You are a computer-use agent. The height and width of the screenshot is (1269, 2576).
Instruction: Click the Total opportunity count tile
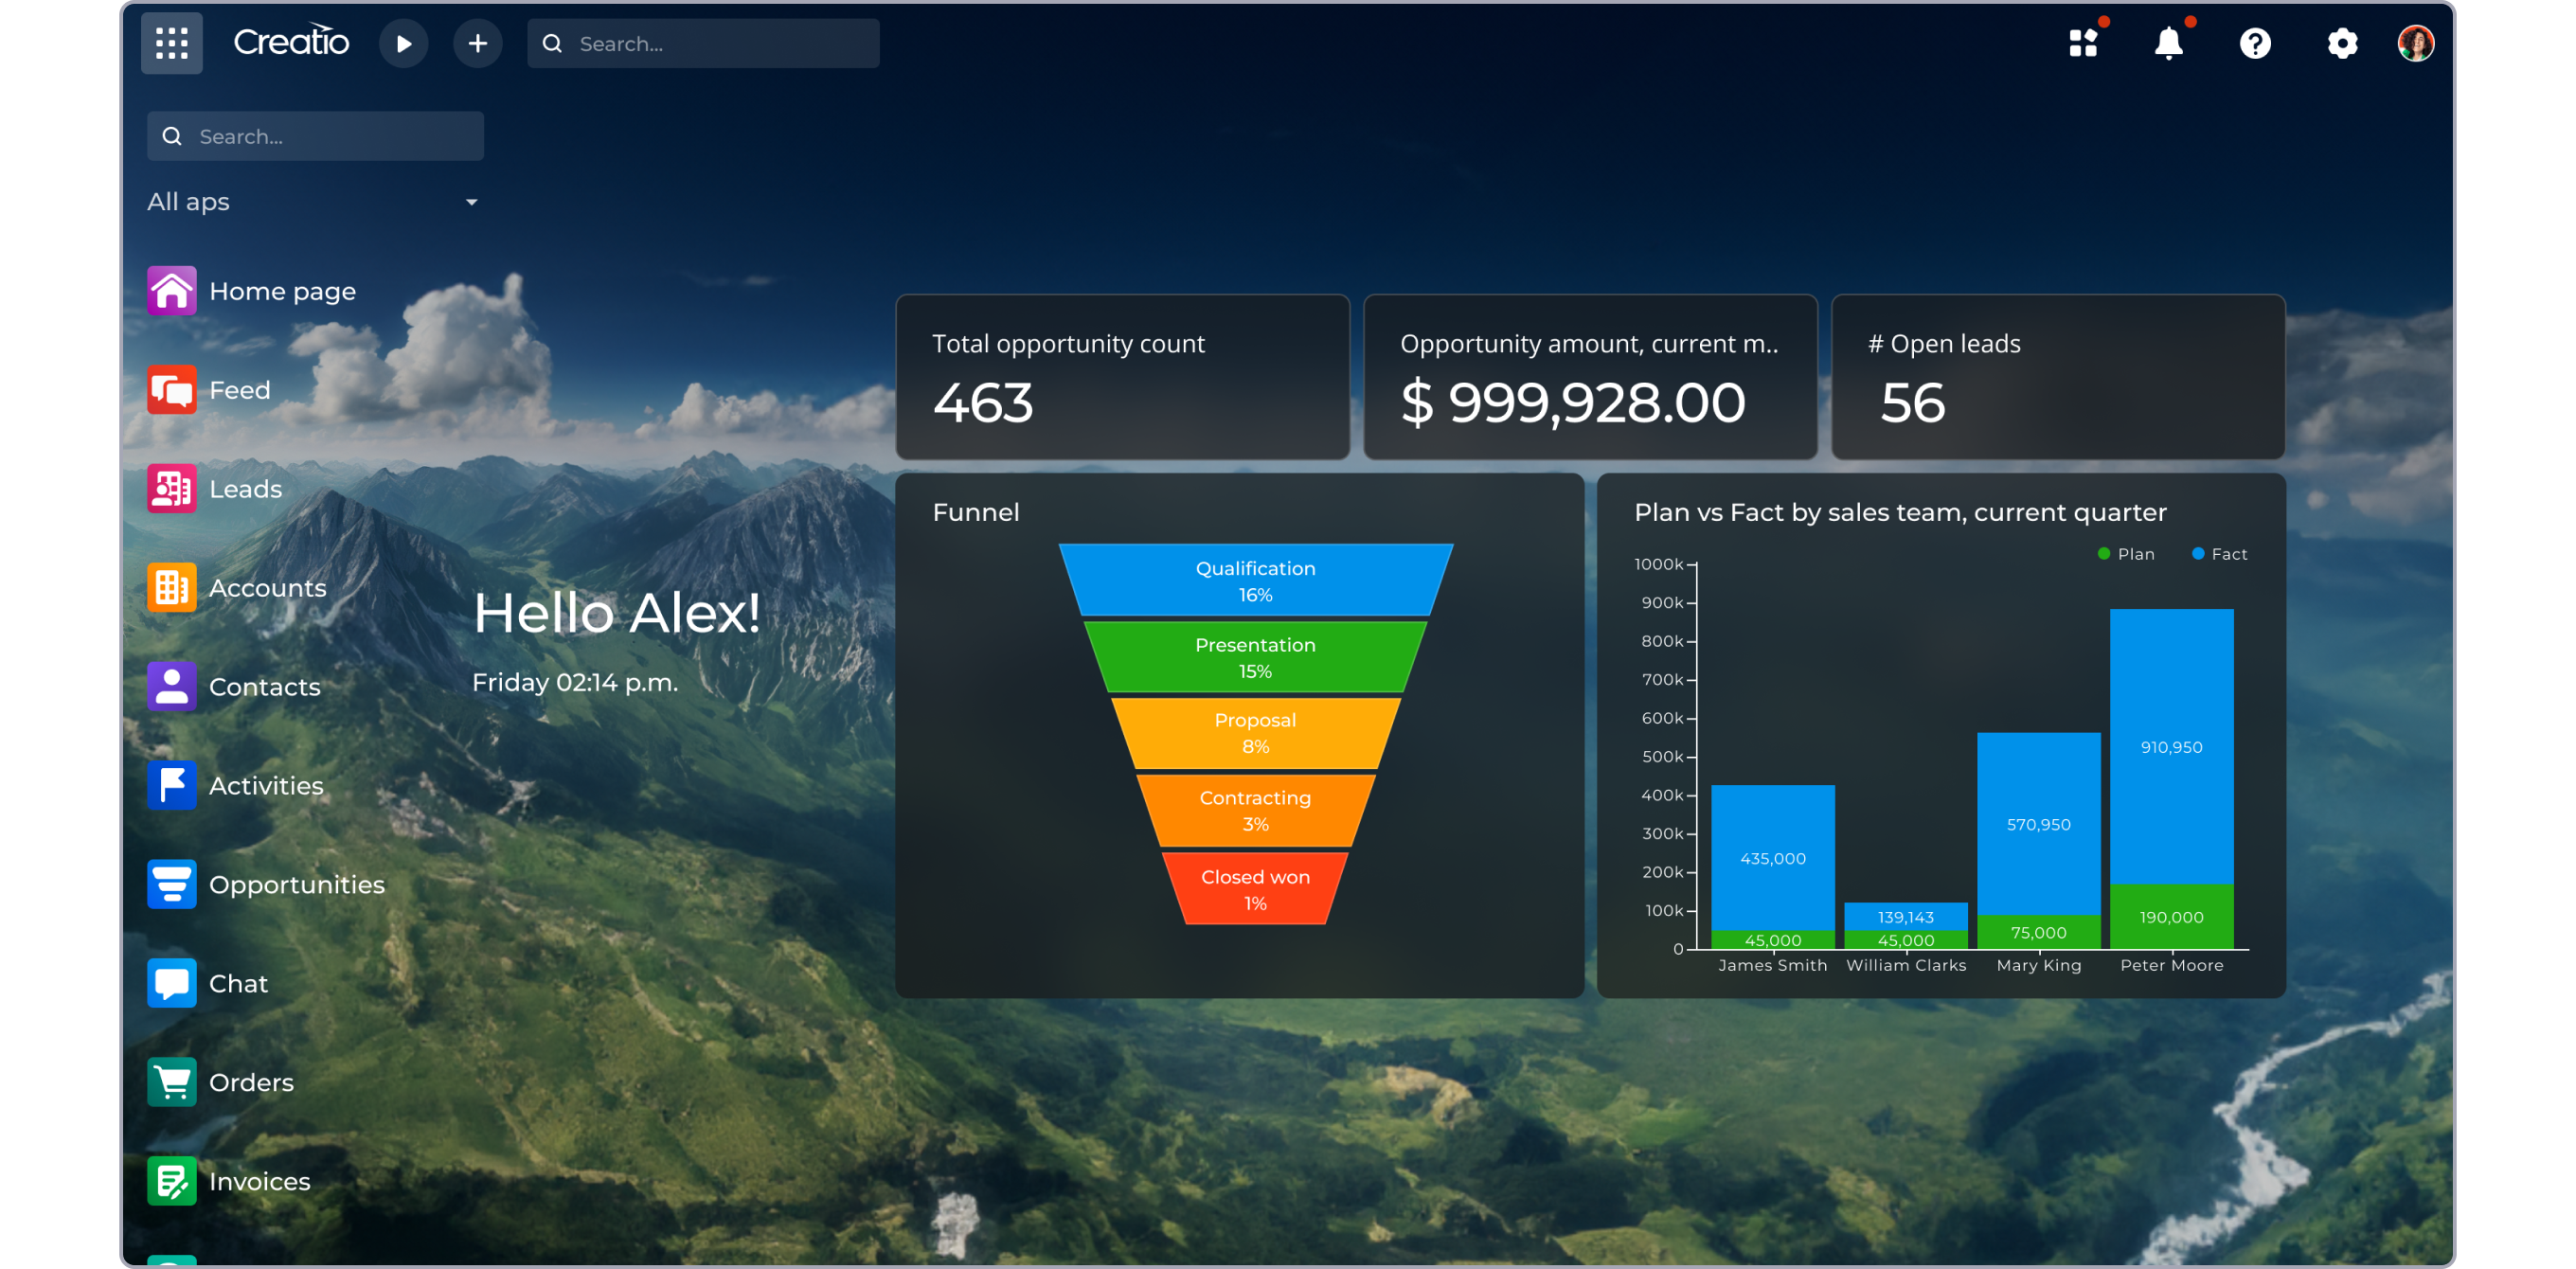pyautogui.click(x=1122, y=377)
